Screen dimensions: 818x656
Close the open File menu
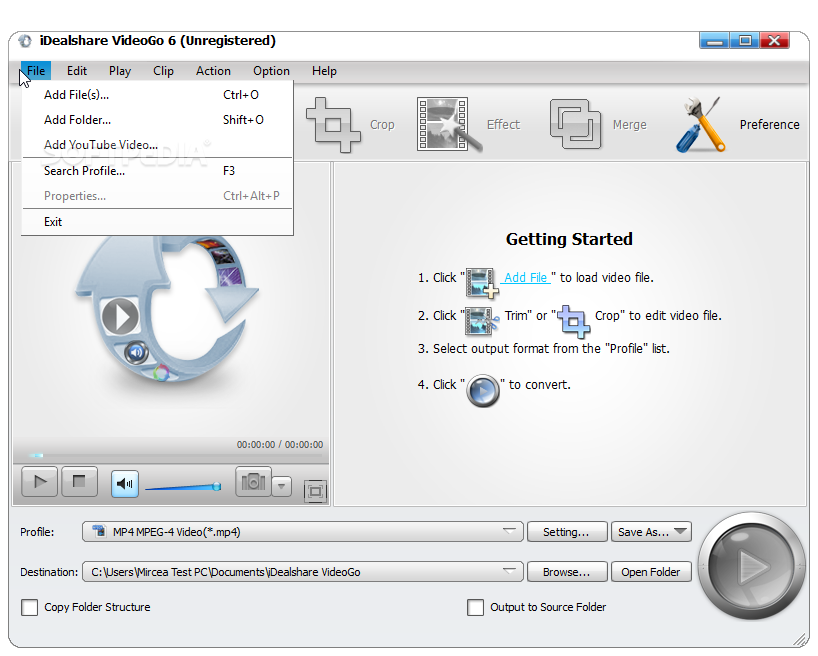pyautogui.click(x=35, y=71)
